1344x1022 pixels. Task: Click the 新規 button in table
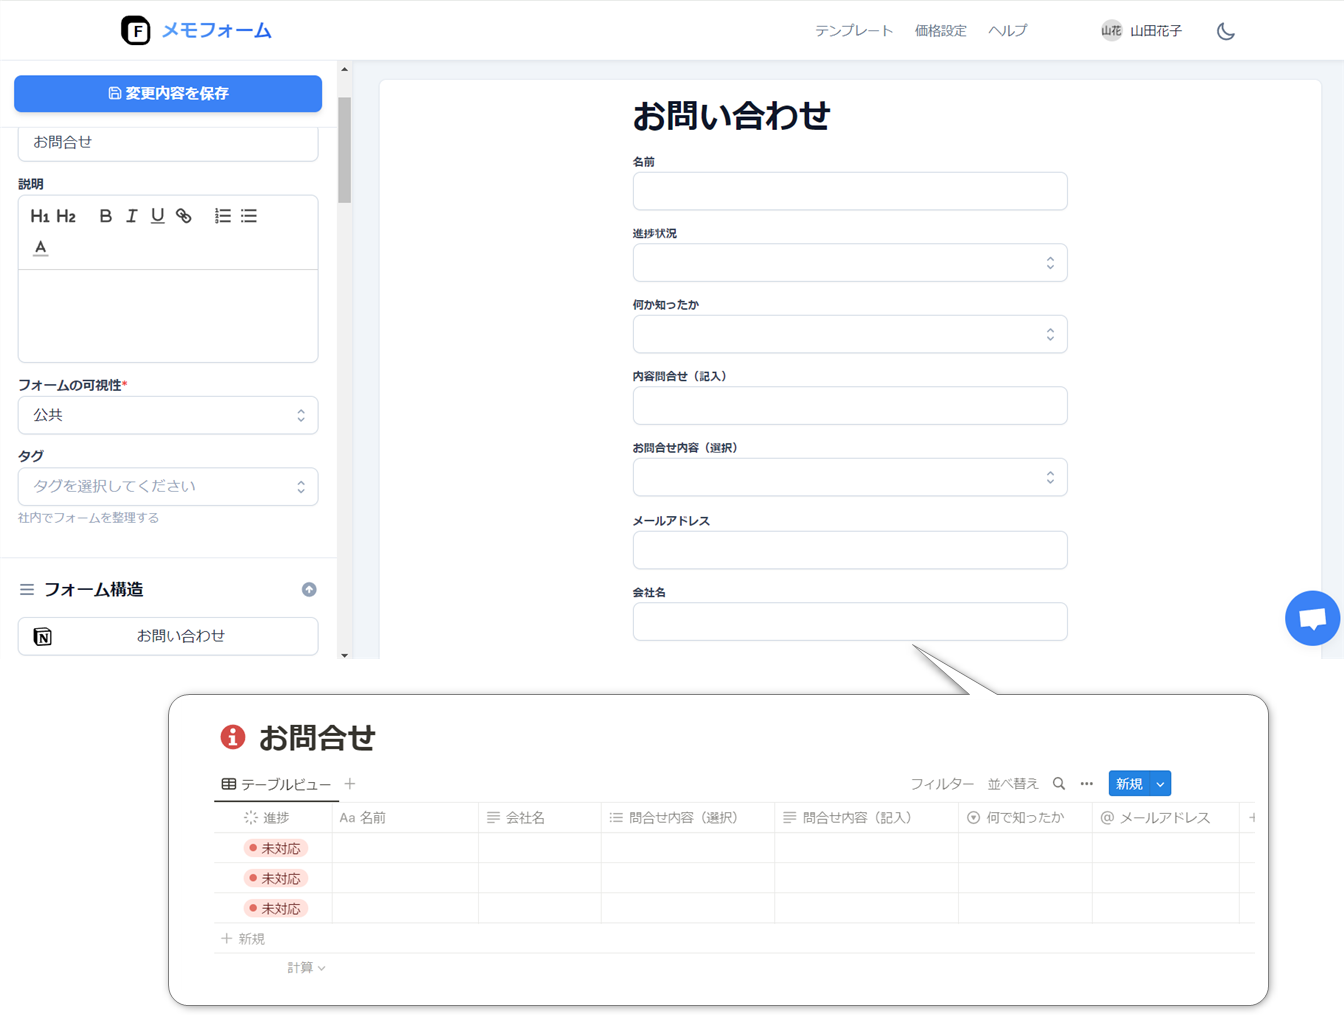(1129, 784)
